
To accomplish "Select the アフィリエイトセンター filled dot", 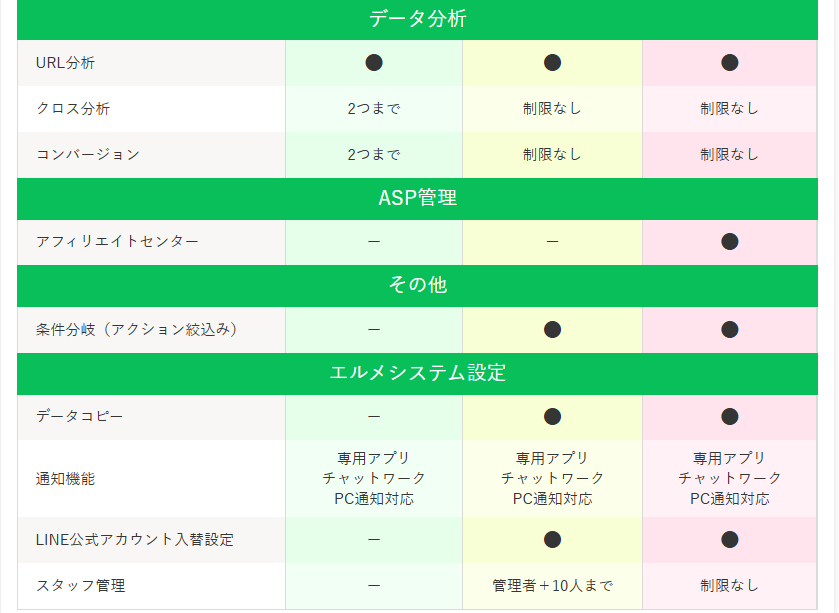I will pos(730,241).
